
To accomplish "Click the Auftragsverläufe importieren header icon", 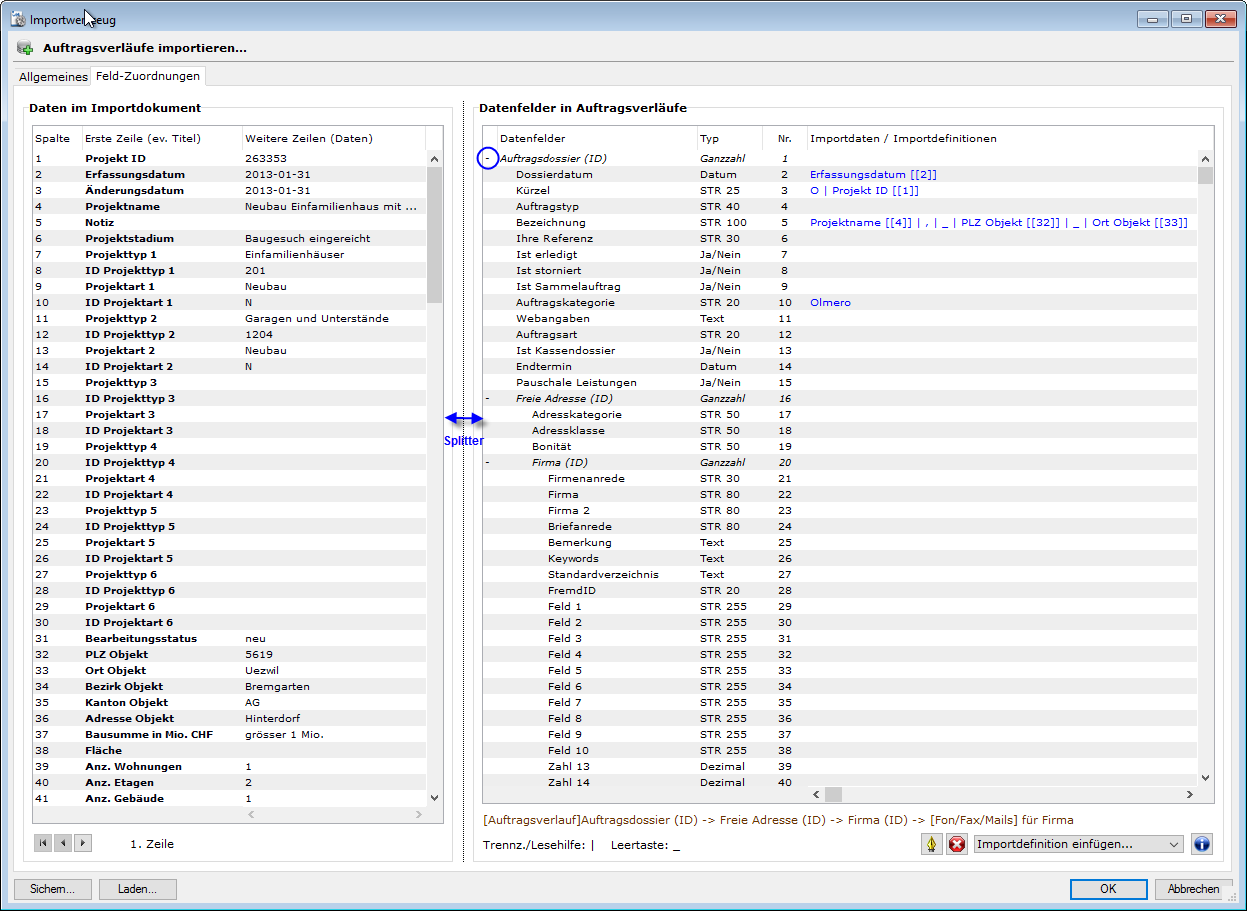I will click(25, 48).
